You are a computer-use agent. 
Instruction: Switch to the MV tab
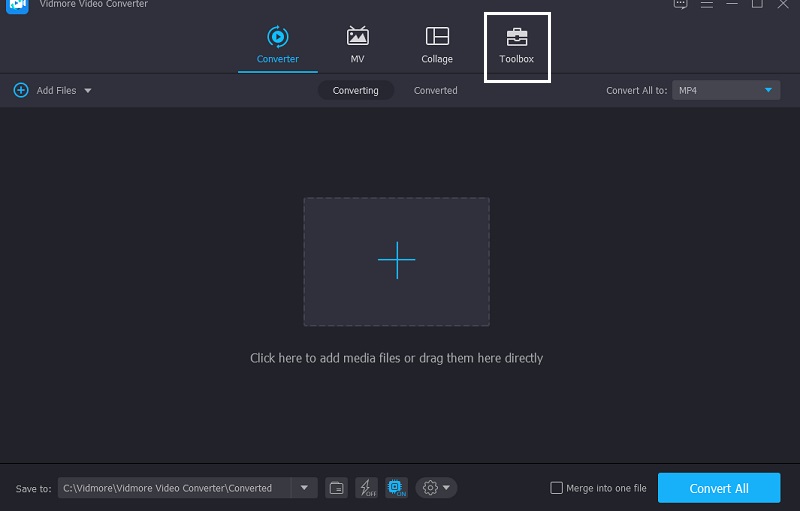click(x=357, y=45)
